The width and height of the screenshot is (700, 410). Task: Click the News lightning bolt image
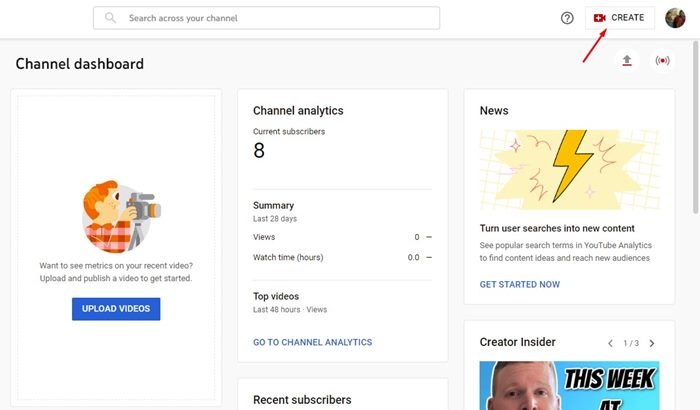pyautogui.click(x=569, y=170)
